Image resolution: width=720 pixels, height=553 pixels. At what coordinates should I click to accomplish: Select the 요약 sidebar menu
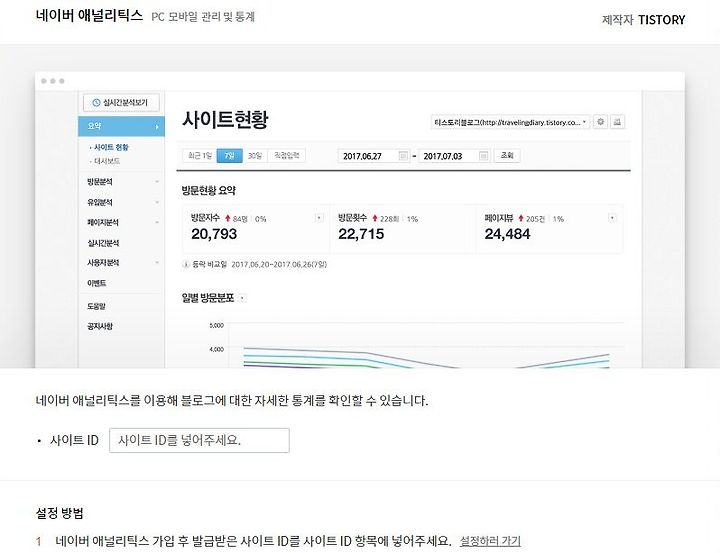tap(121, 126)
